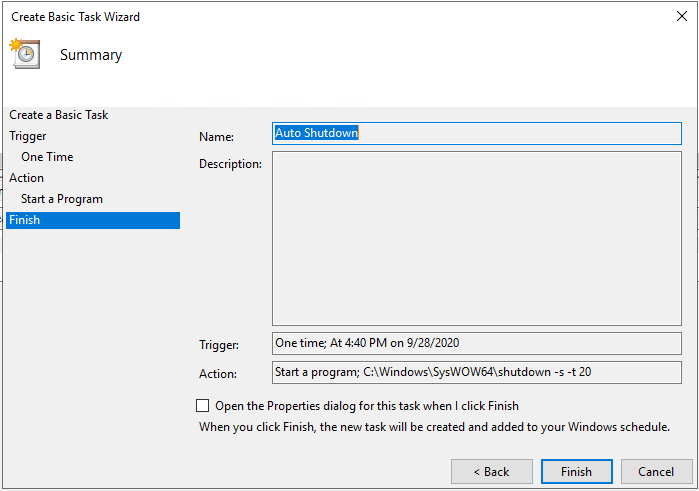The image size is (699, 491).
Task: Select the Trigger step in sidebar
Action: coord(28,136)
